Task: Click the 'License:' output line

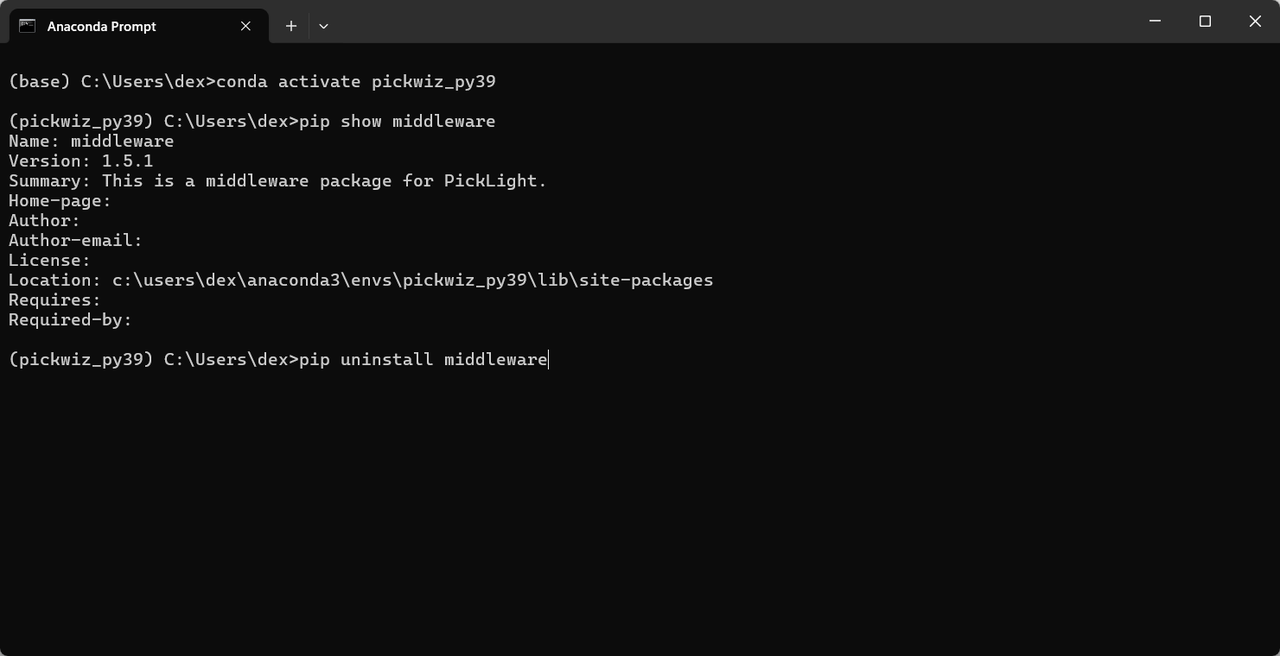Action: point(50,260)
